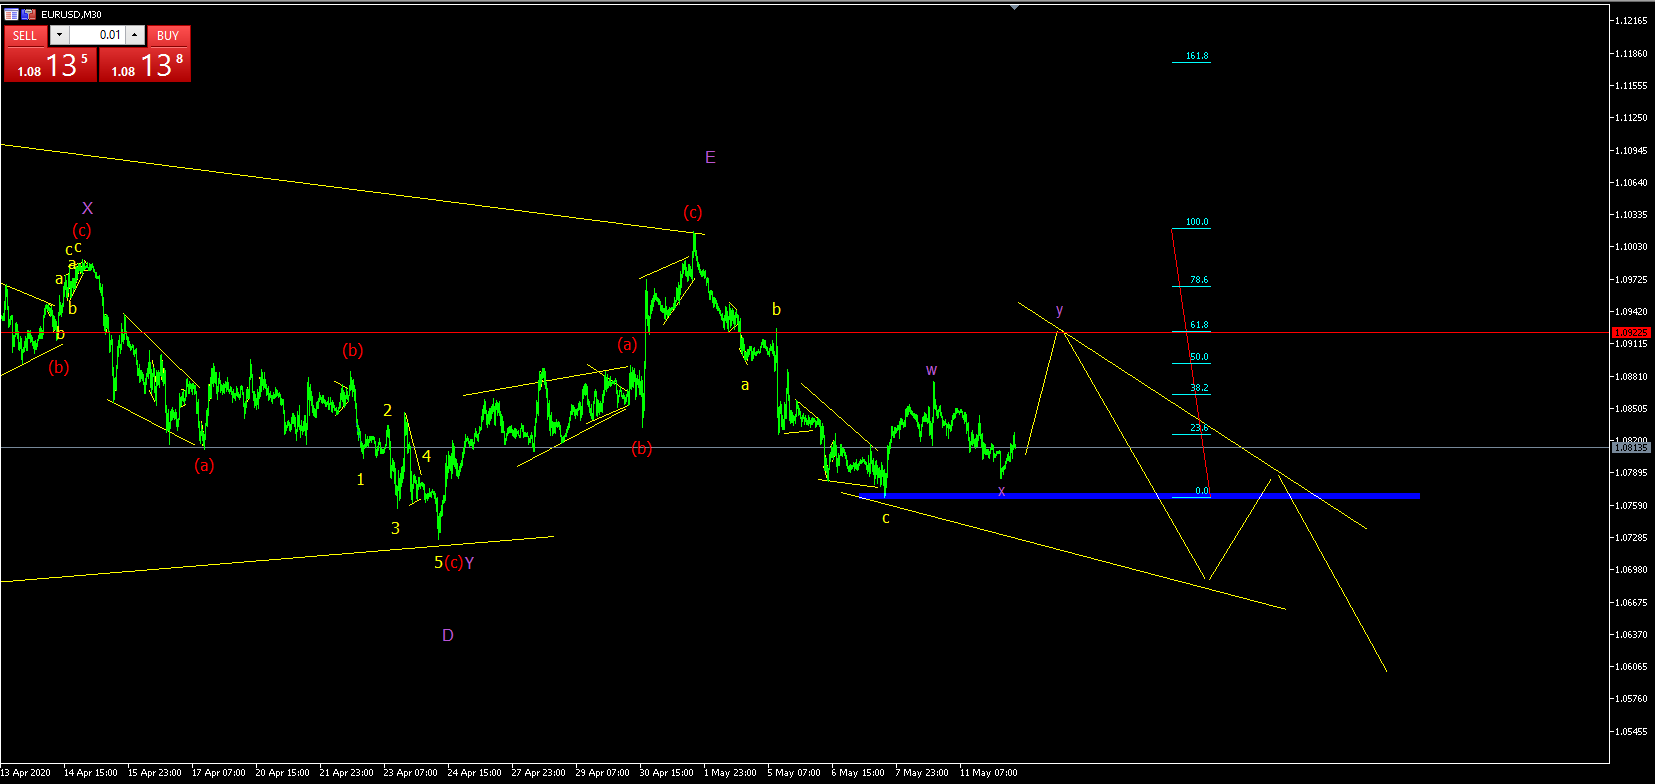
Task: Decrease lot volume with the down arrow
Action: [59, 35]
